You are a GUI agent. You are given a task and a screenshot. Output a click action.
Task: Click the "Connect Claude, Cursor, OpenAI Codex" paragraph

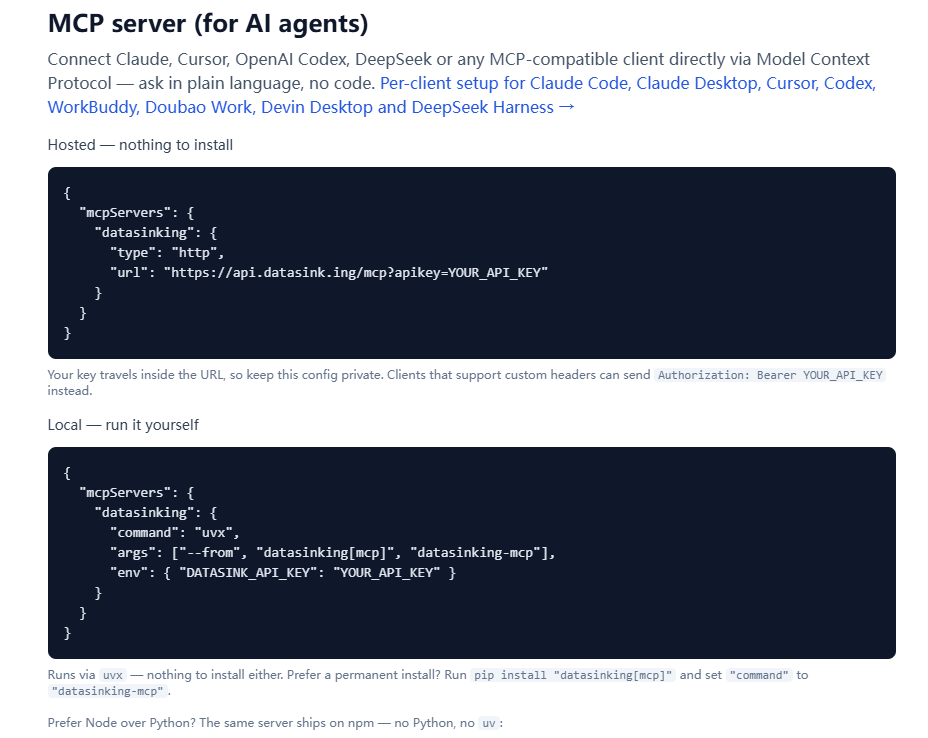pyautogui.click(x=462, y=83)
